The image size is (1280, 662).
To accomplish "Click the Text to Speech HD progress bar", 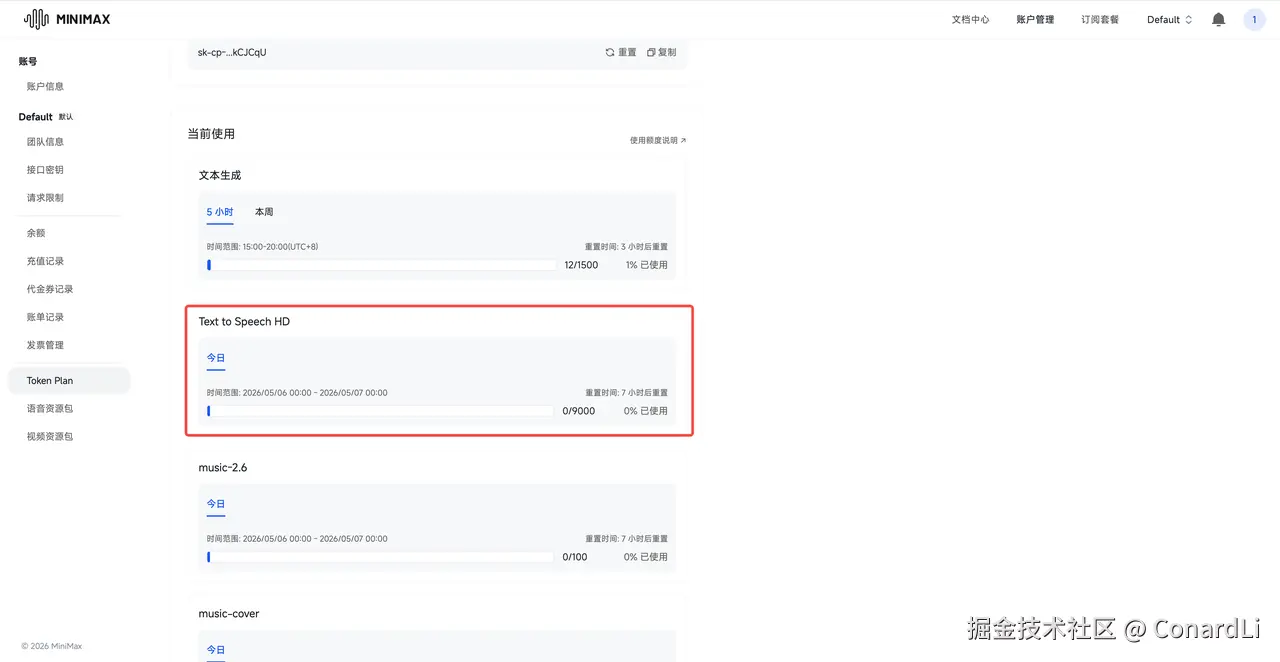I will coord(380,411).
